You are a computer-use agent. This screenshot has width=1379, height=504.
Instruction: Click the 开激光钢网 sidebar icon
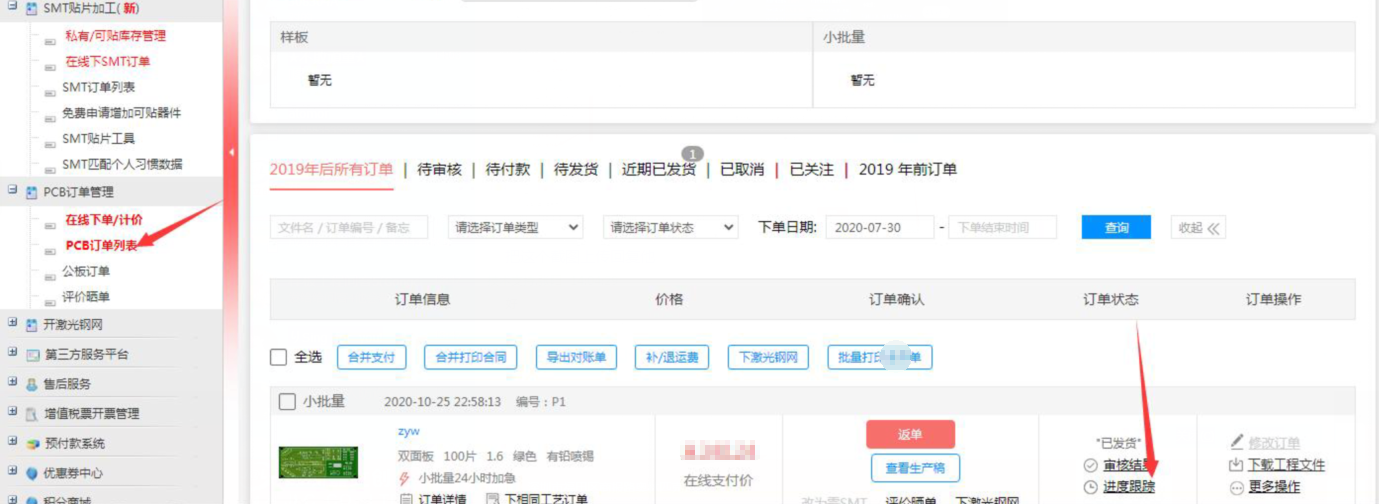33,325
